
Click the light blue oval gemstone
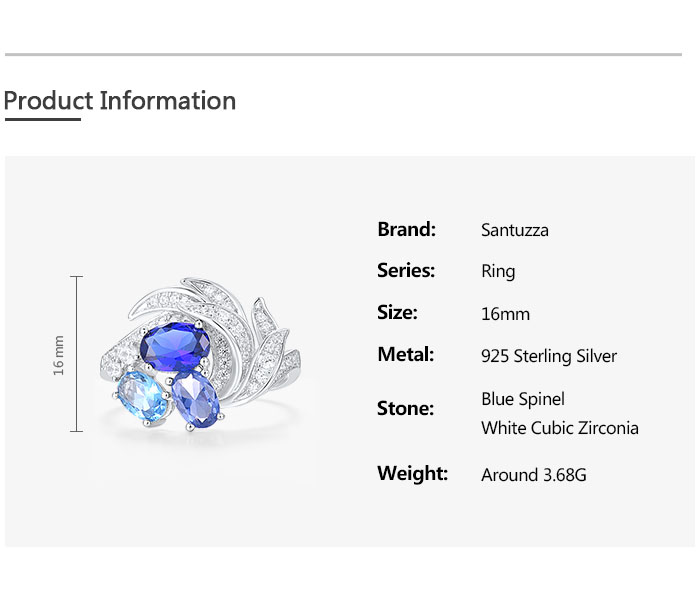pyautogui.click(x=141, y=396)
